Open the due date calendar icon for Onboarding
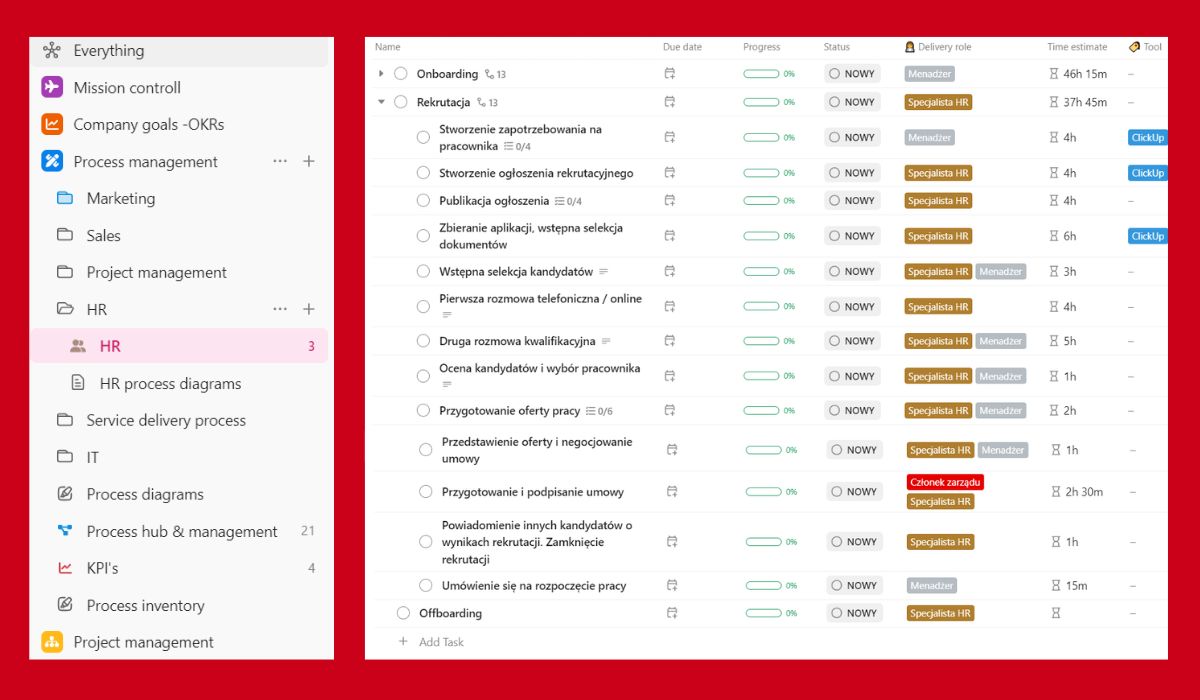The width and height of the screenshot is (1200, 700). pyautogui.click(x=670, y=74)
